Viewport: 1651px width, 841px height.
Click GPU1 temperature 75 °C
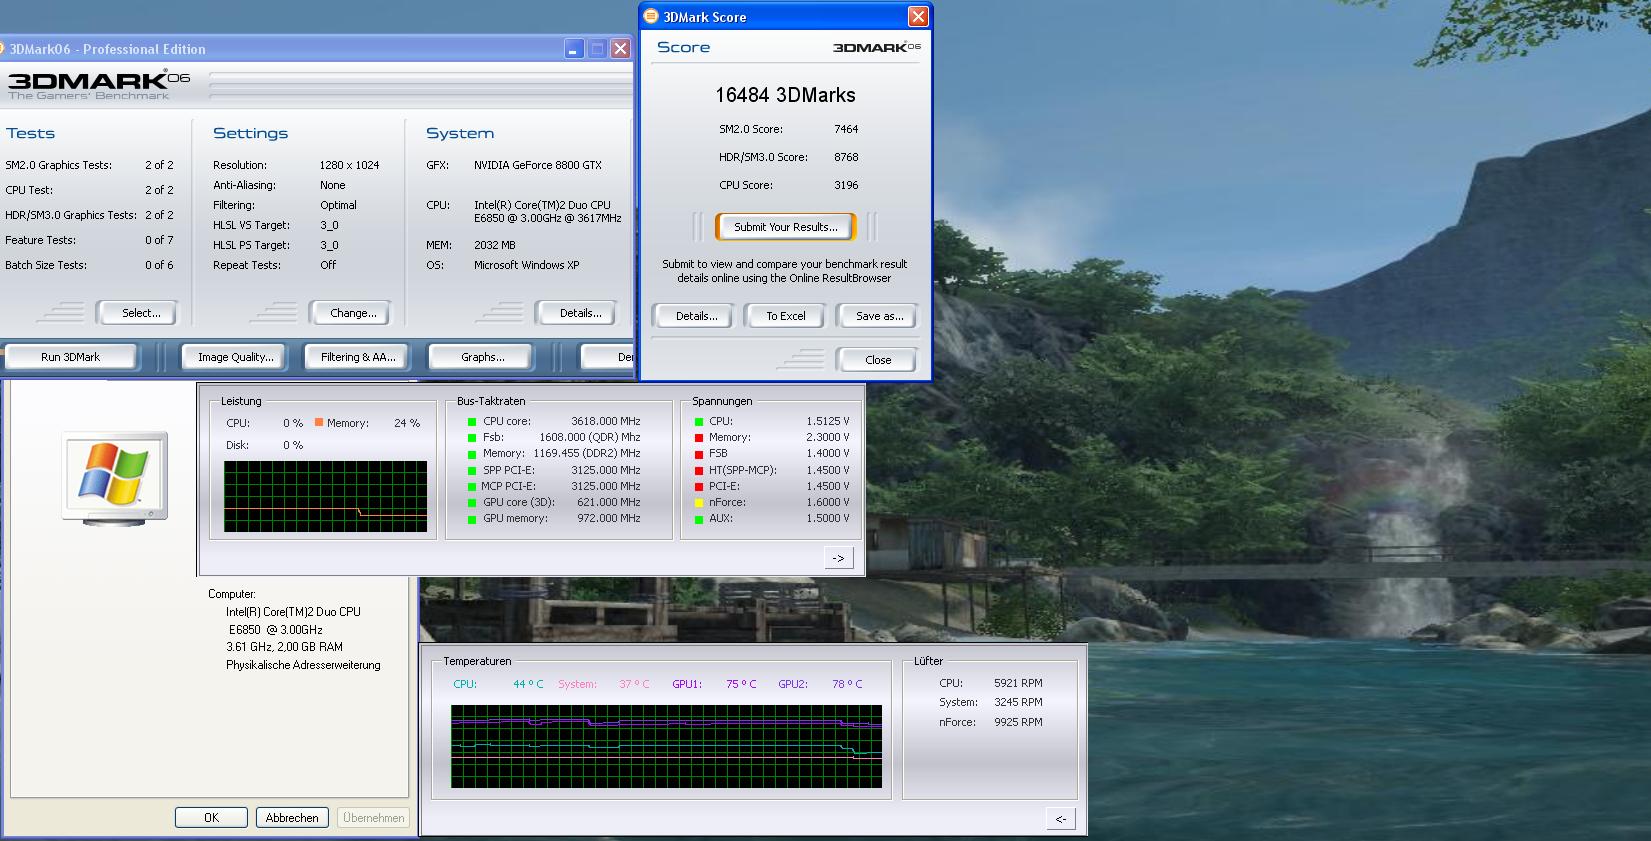tap(741, 684)
